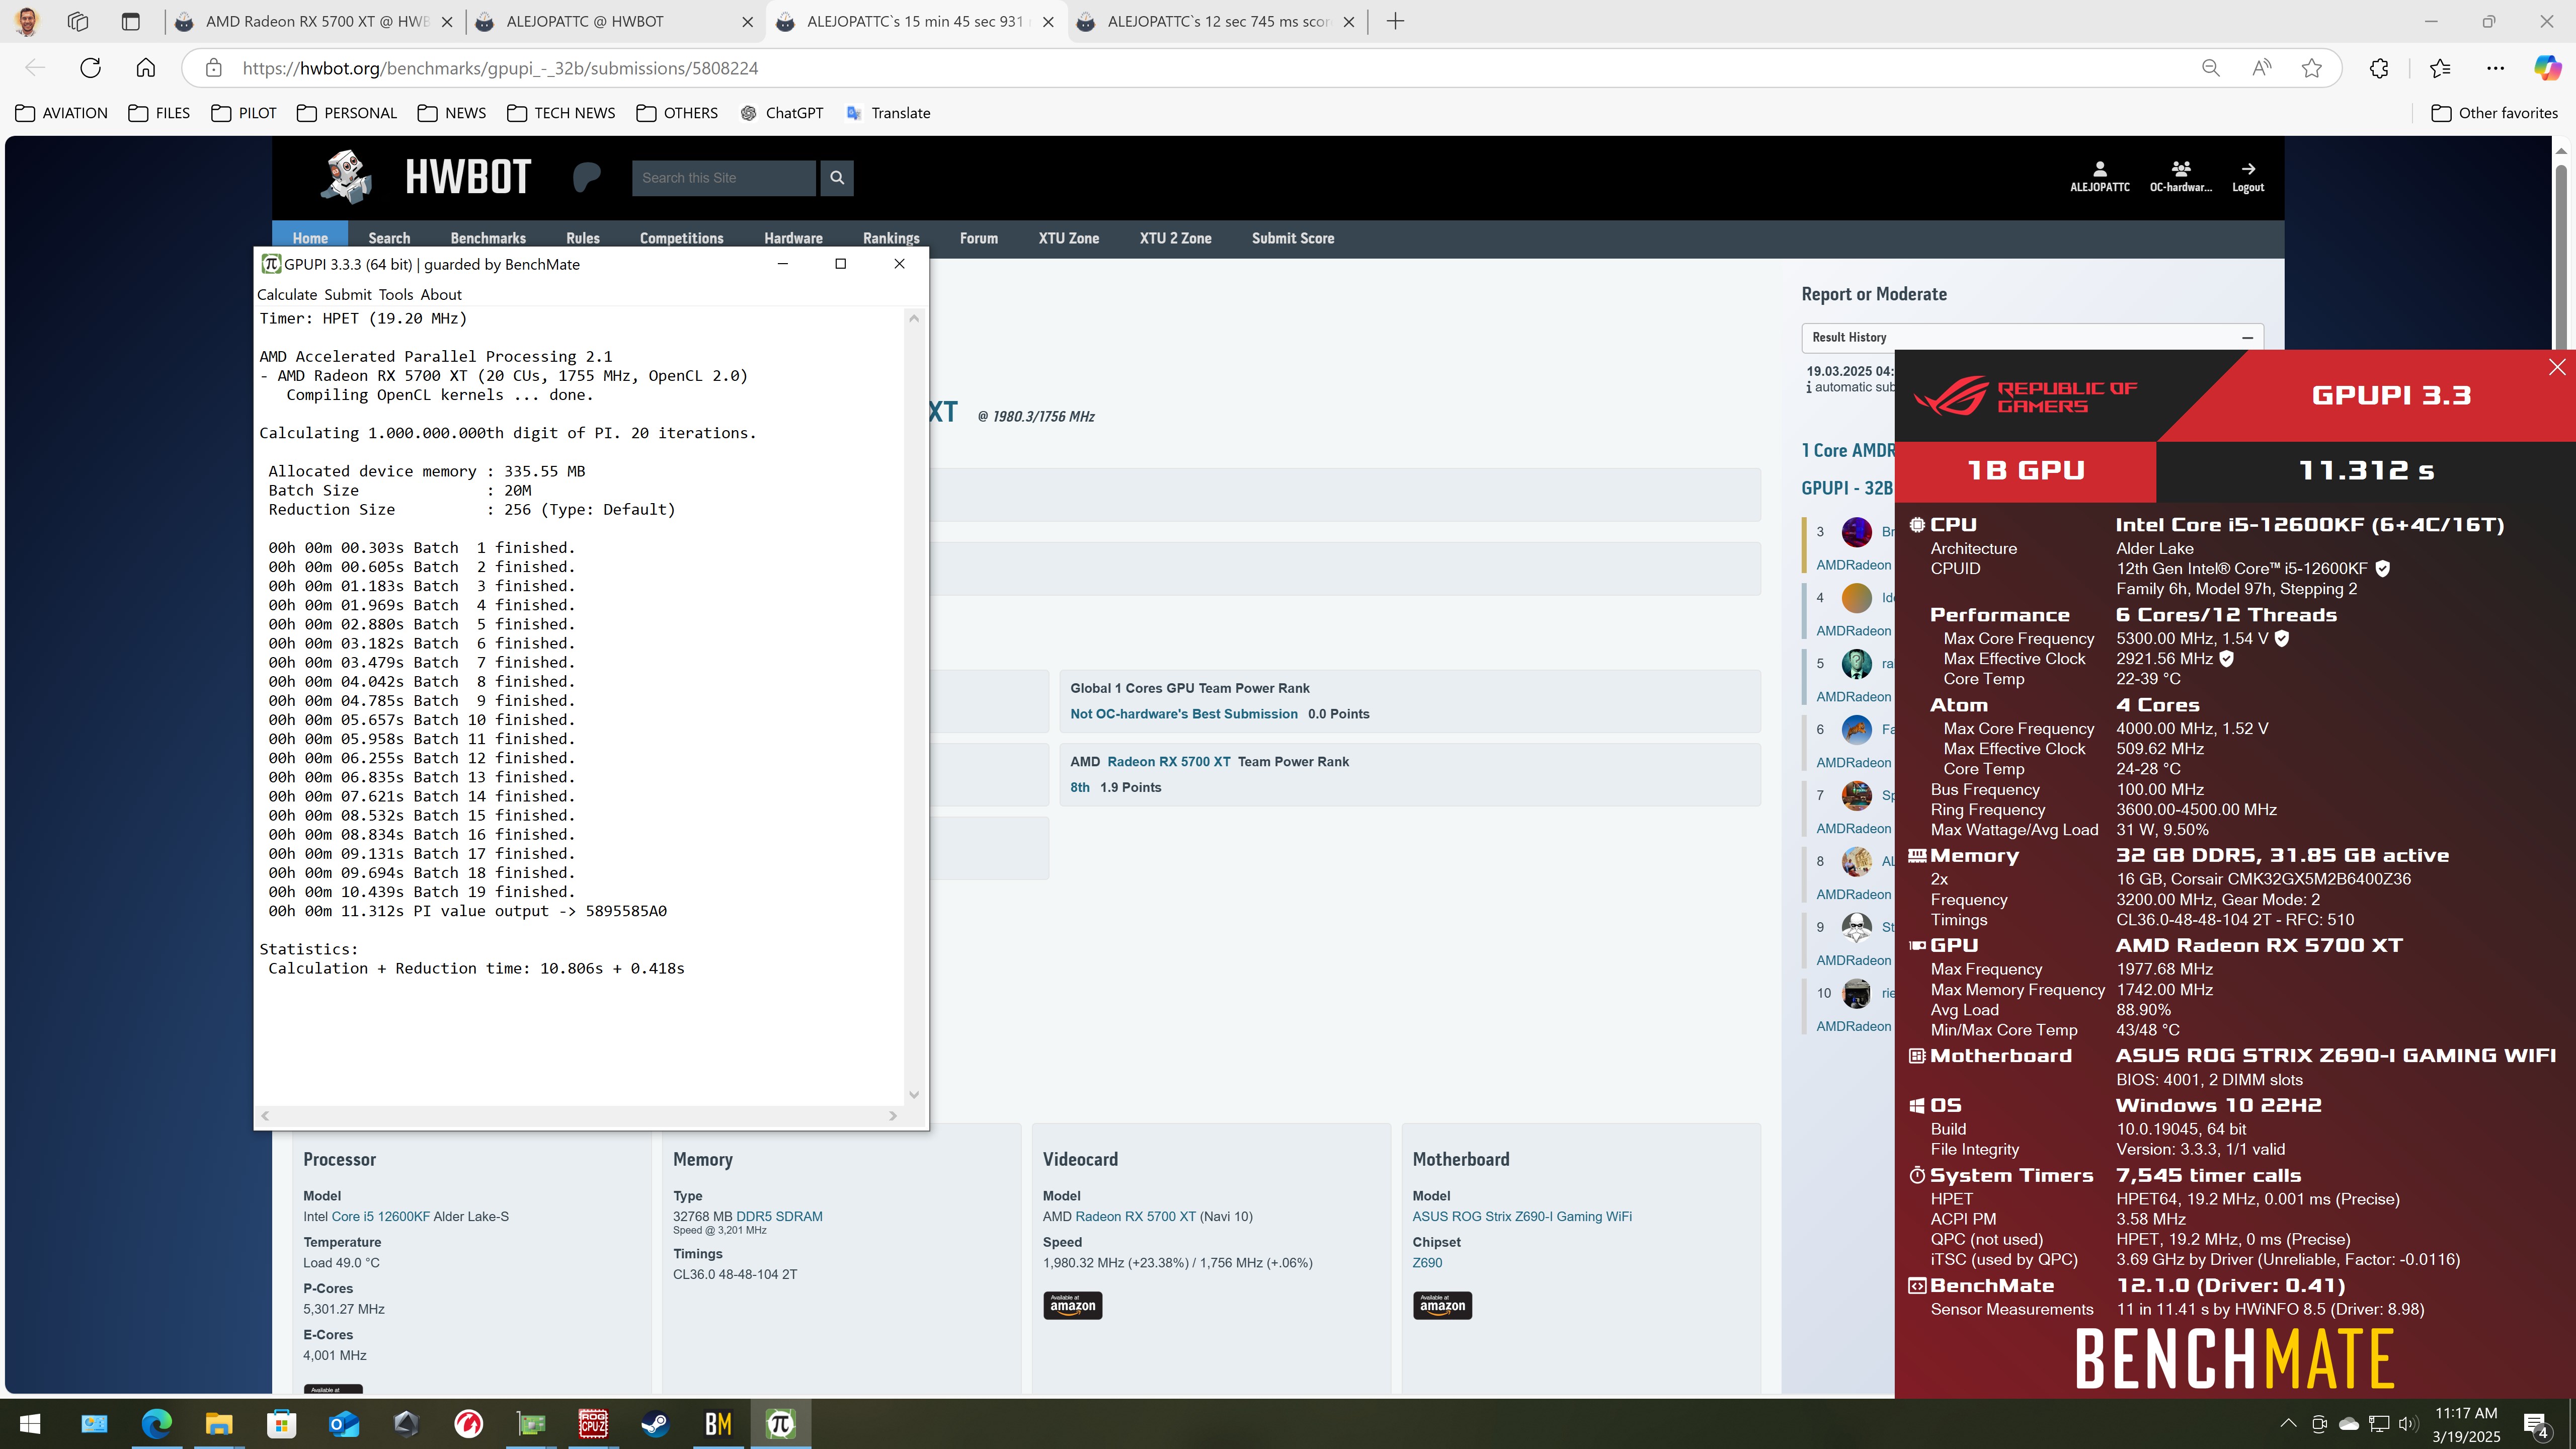2576x1449 pixels.
Task: Open the AVIATION bookmarks folder
Action: pyautogui.click(x=62, y=113)
